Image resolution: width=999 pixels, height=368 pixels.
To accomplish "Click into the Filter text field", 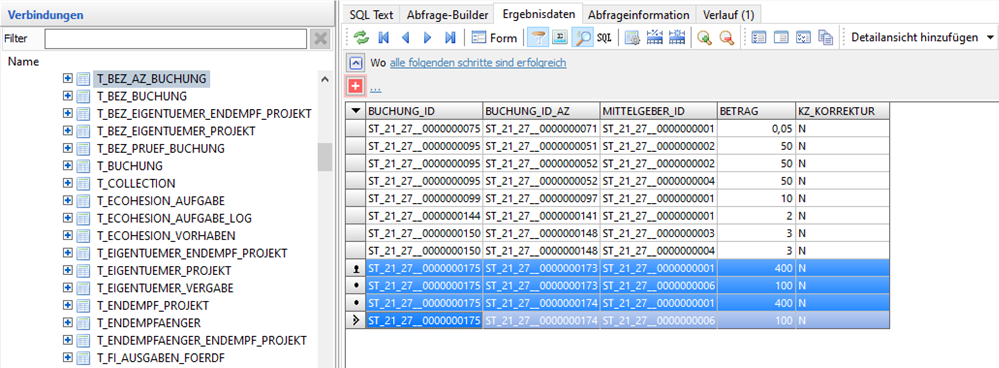I will click(x=175, y=39).
